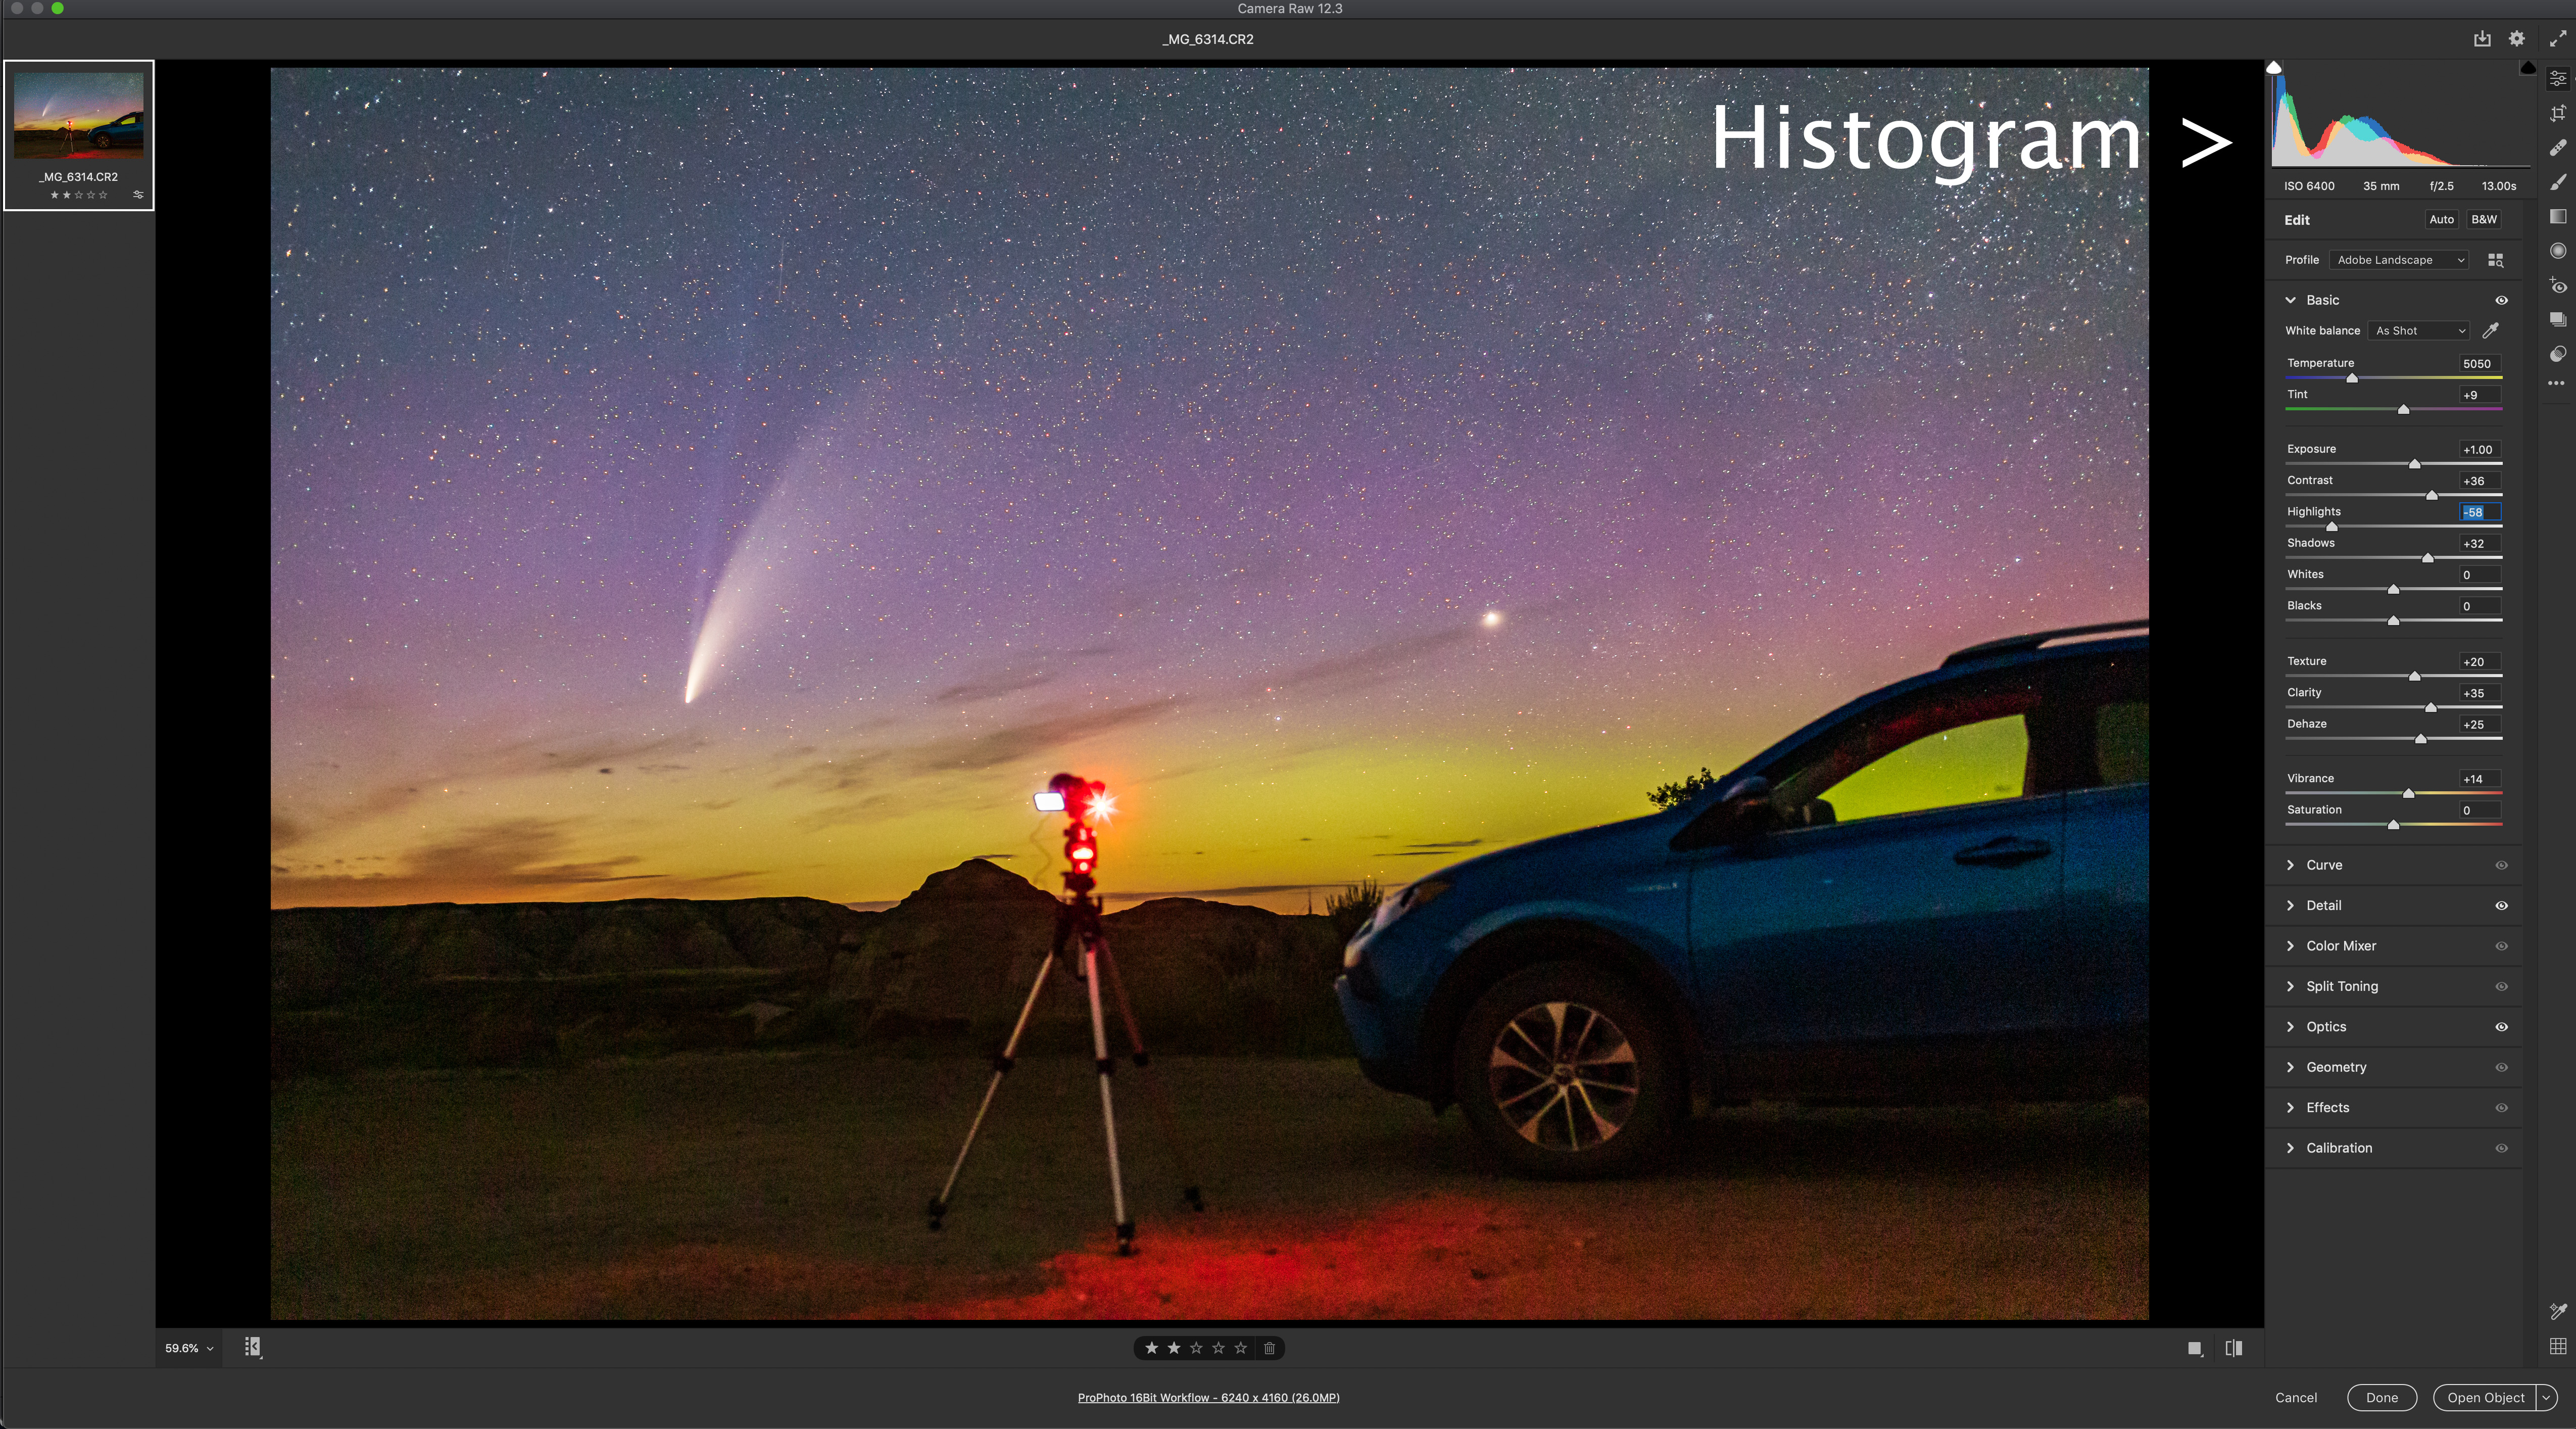Select the _MG_6314.CR2 thumbnail
The image size is (2576, 1429).
click(x=78, y=115)
